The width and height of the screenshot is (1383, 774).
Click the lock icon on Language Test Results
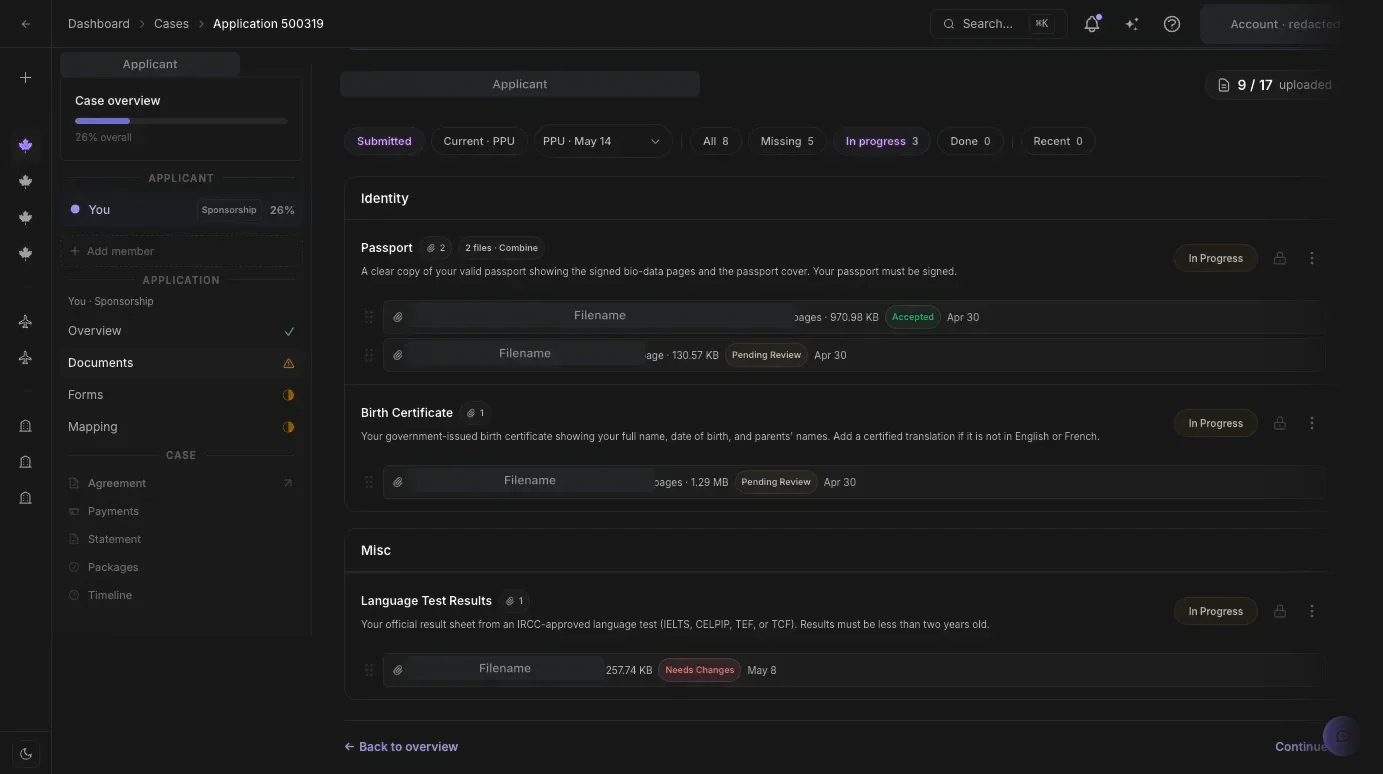pos(1279,611)
